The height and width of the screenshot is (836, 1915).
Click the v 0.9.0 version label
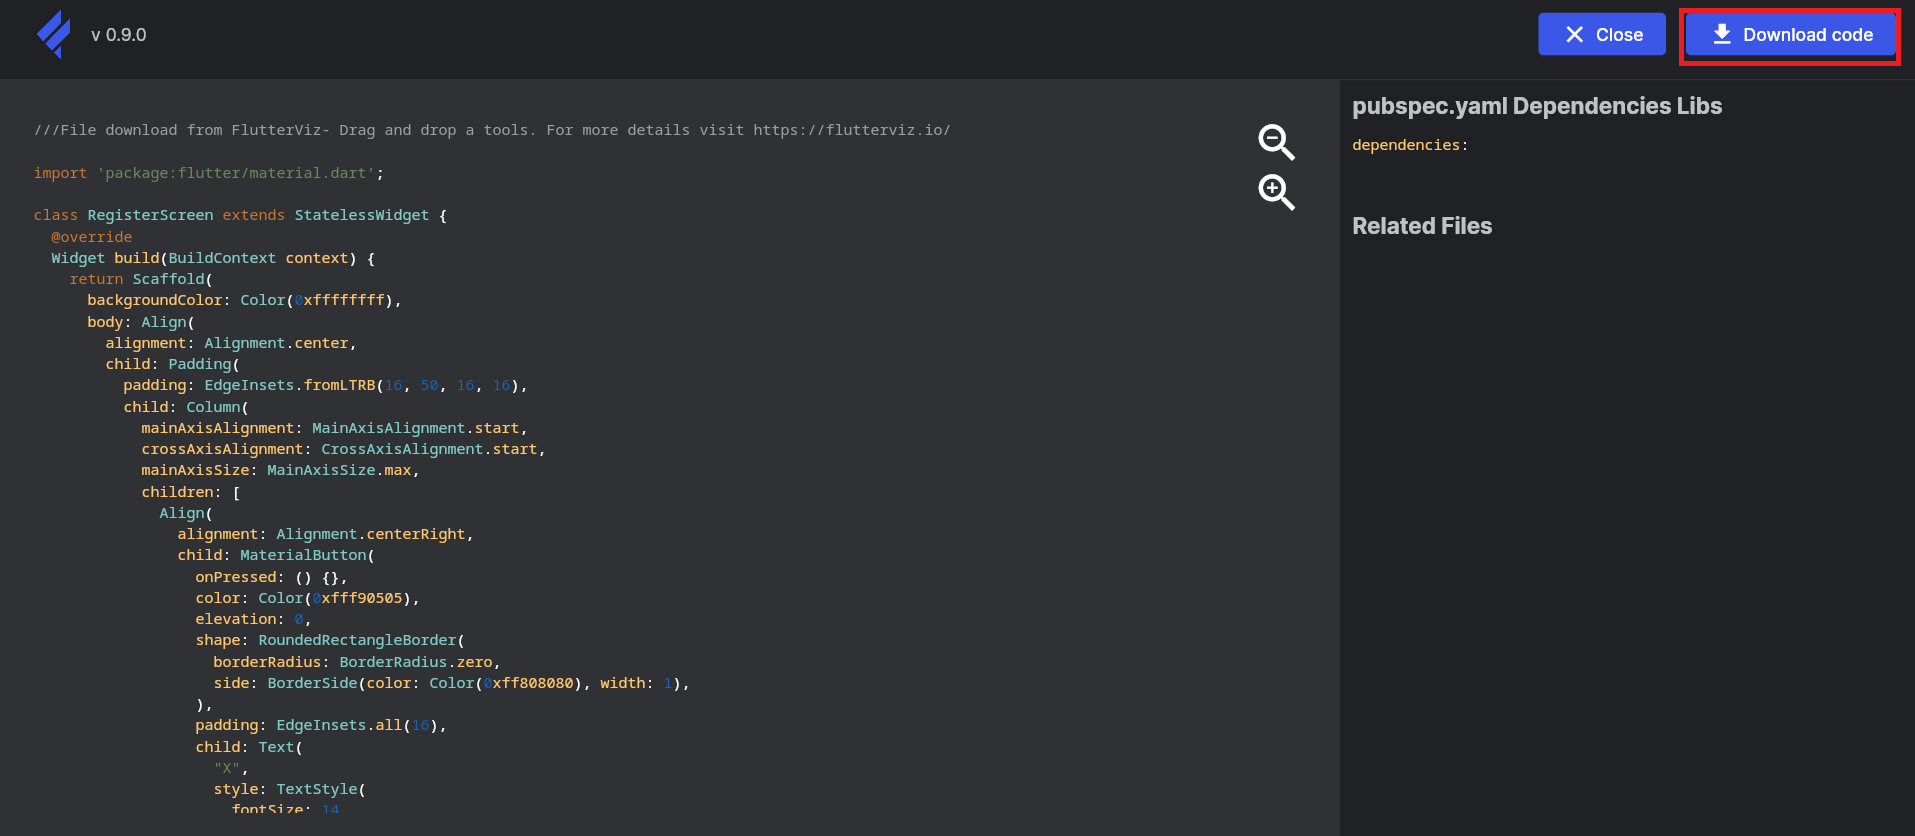coord(118,35)
